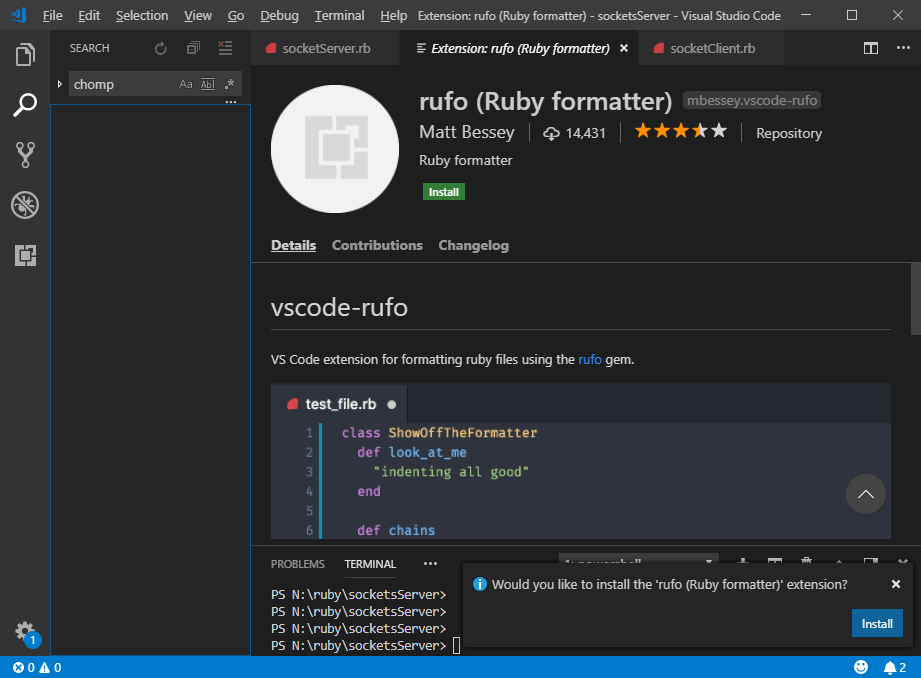Open editor More Actions menu
The image size is (921, 678).
[903, 48]
